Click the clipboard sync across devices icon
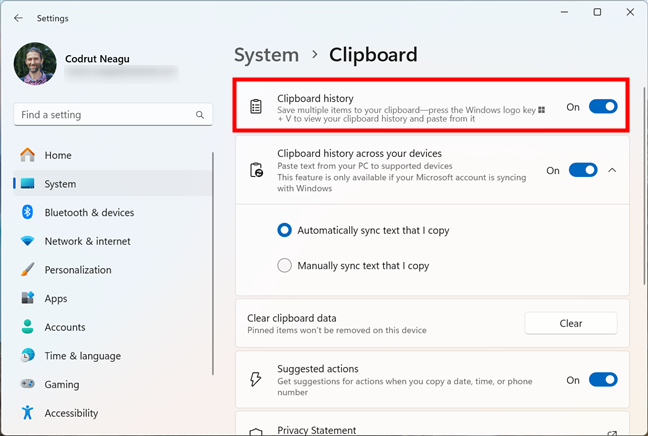Viewport: 648px width, 436px height. point(256,170)
